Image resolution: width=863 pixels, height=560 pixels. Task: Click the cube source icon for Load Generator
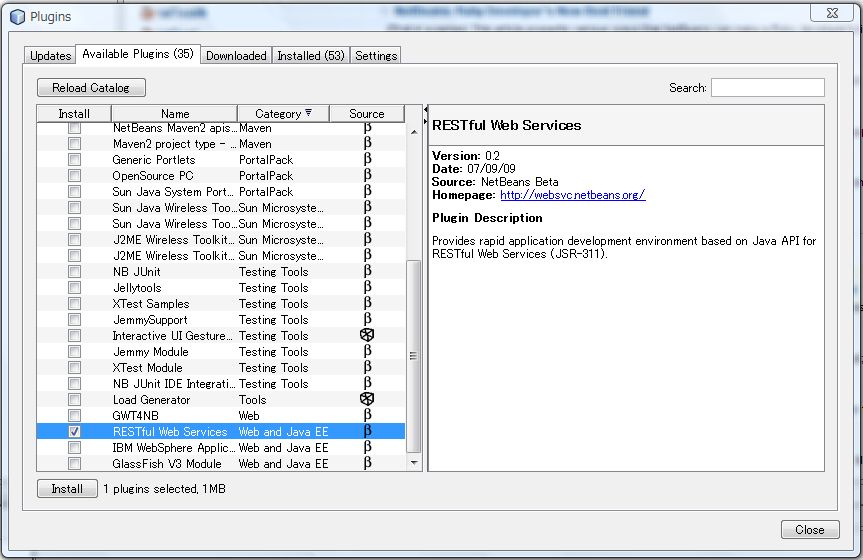pos(367,399)
